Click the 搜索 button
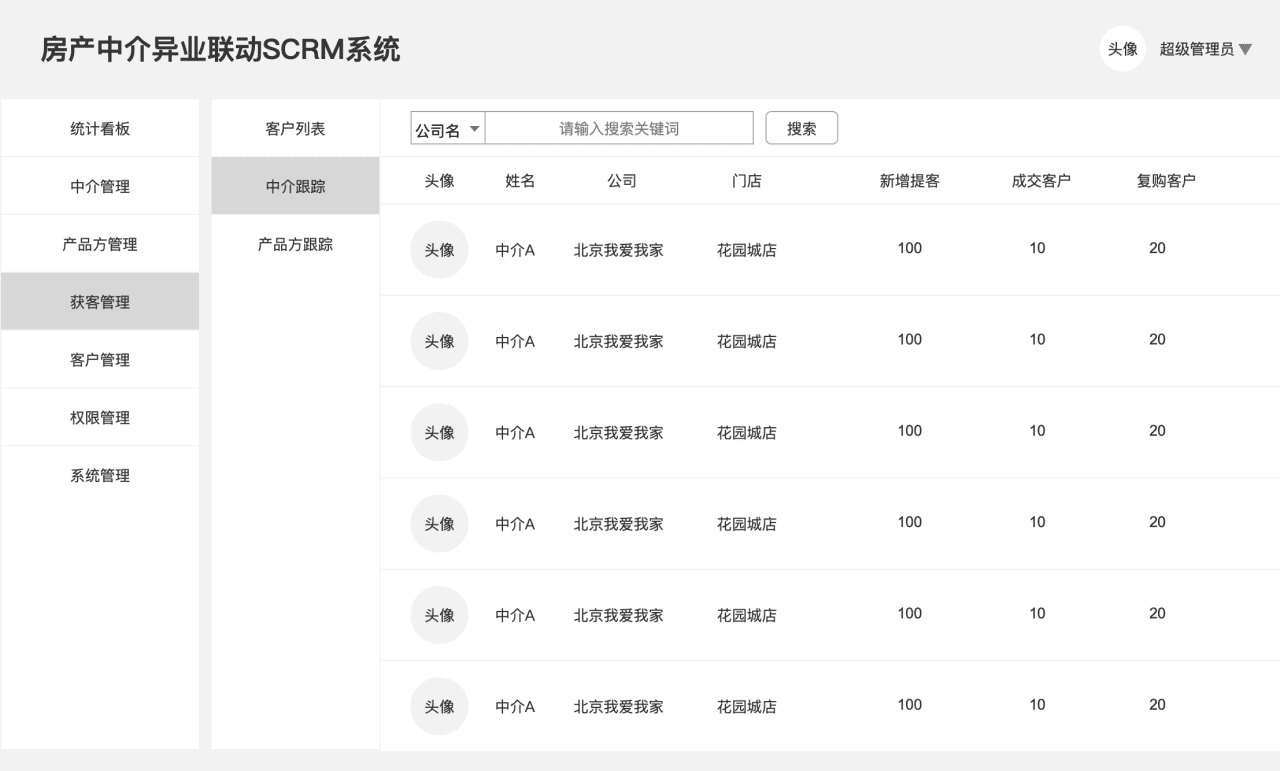The image size is (1280, 771). coord(801,129)
